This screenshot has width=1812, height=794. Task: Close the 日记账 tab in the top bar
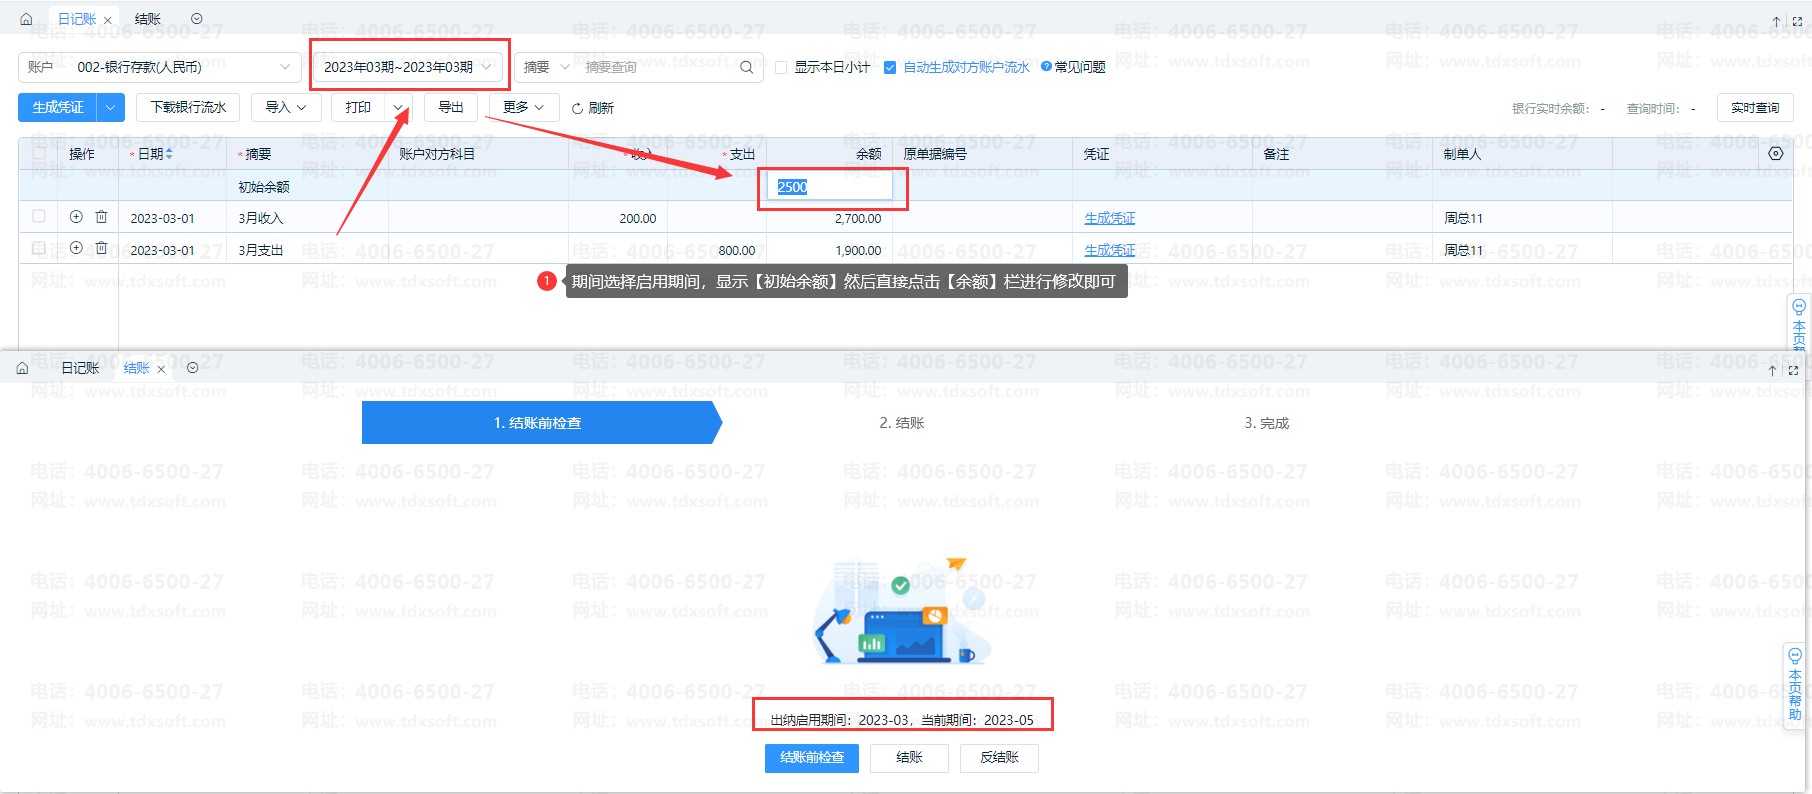108,20
